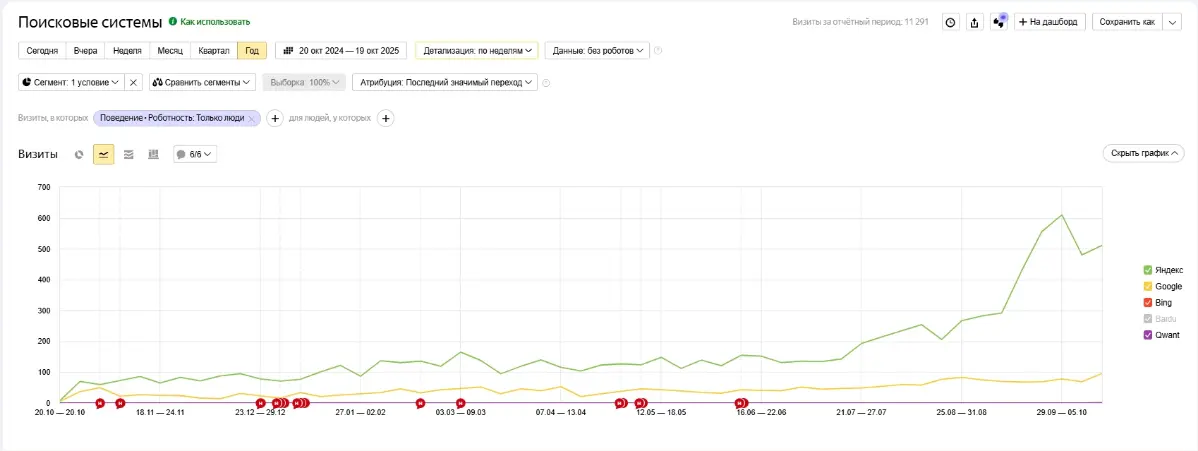Open the report history clock icon
Image resolution: width=1198 pixels, height=451 pixels.
950,22
